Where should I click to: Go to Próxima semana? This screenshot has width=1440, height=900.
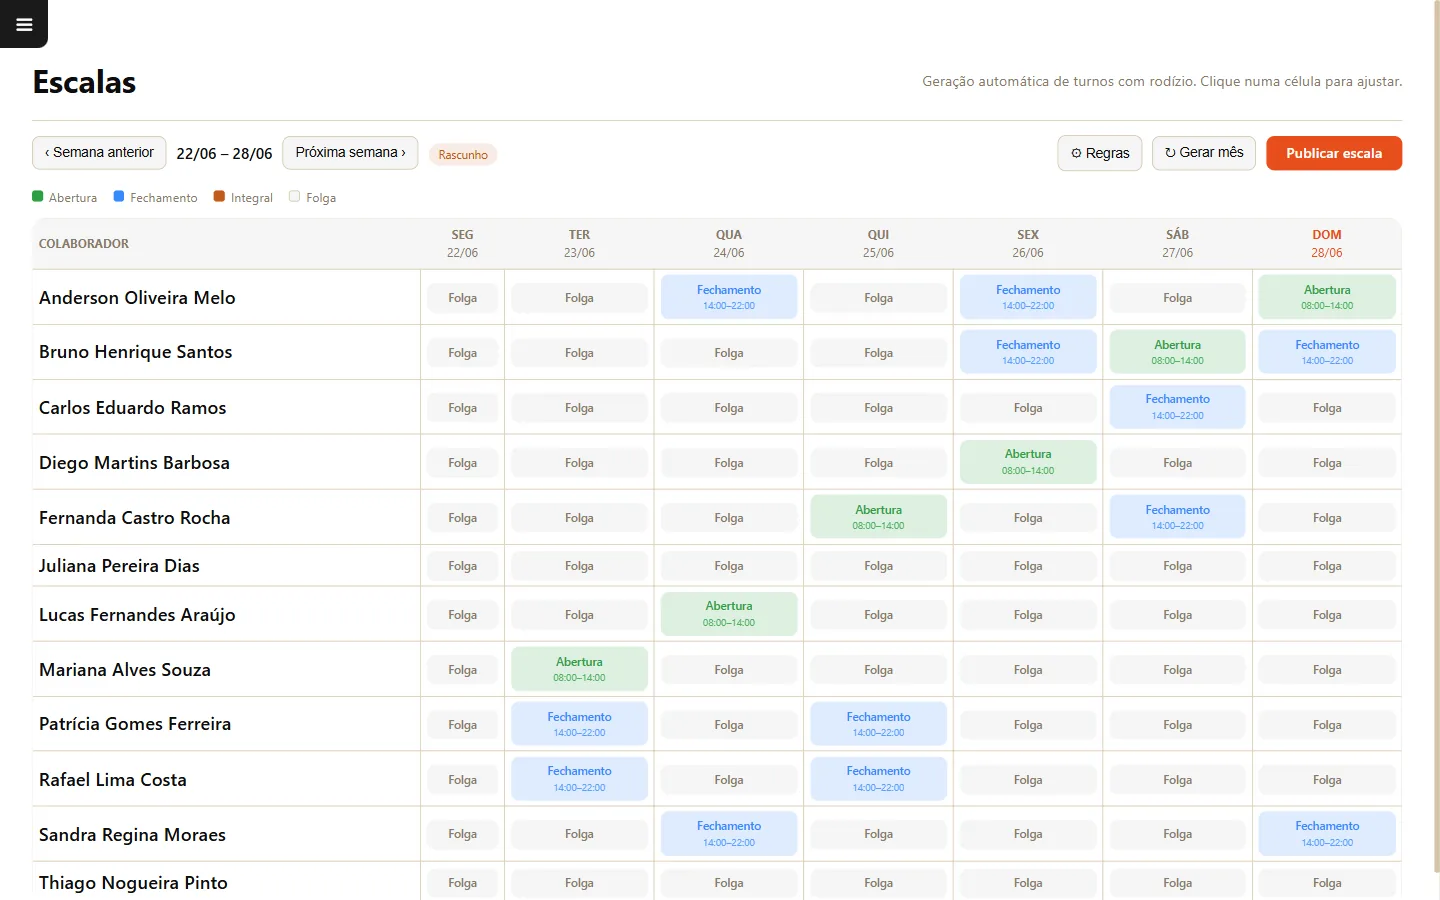(x=350, y=153)
